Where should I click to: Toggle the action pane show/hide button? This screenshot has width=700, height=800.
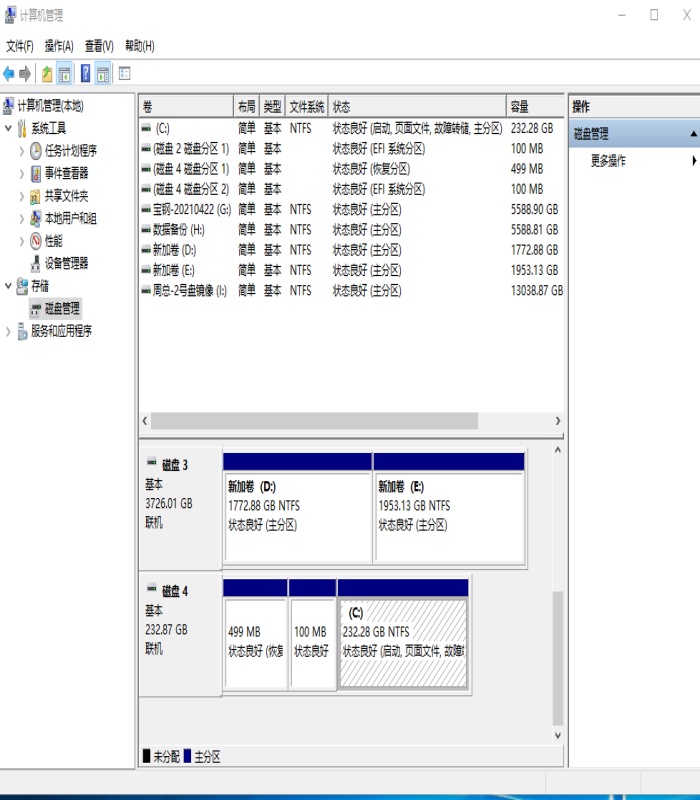[x=104, y=73]
